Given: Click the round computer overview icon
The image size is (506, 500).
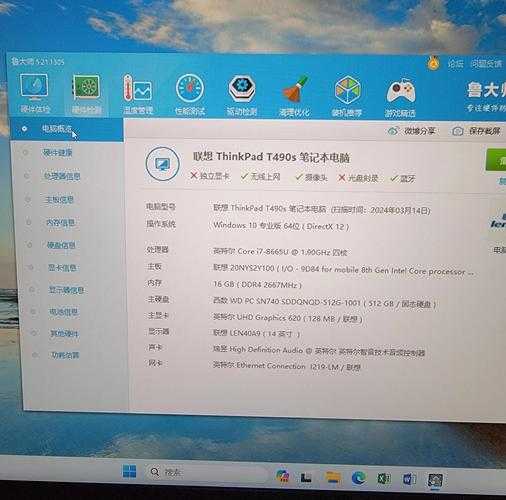Looking at the screenshot, I should [x=162, y=164].
